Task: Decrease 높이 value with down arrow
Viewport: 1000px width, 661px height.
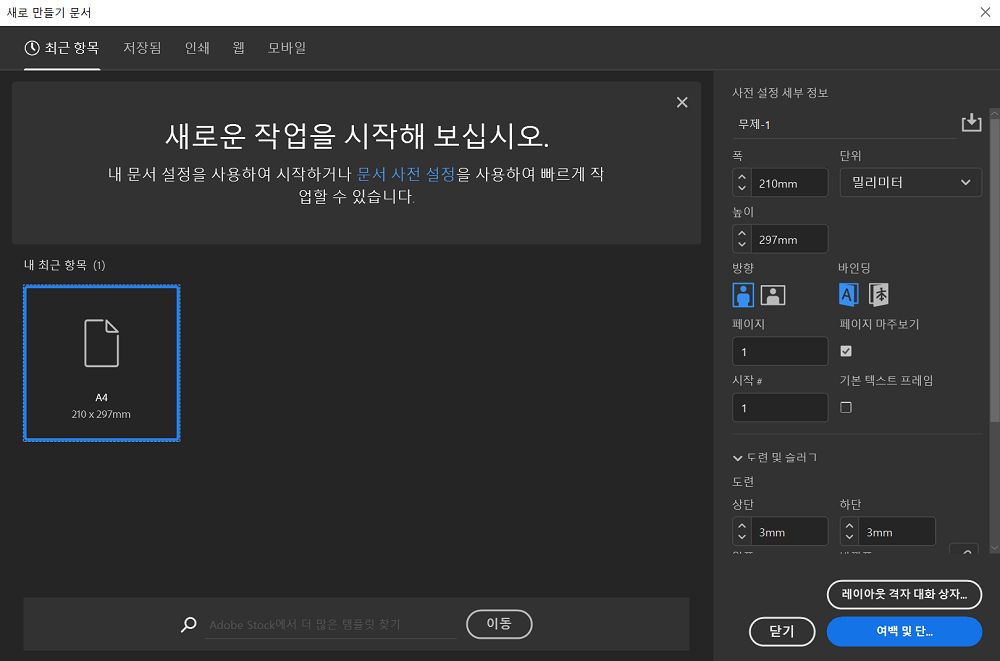Action: pyautogui.click(x=742, y=244)
